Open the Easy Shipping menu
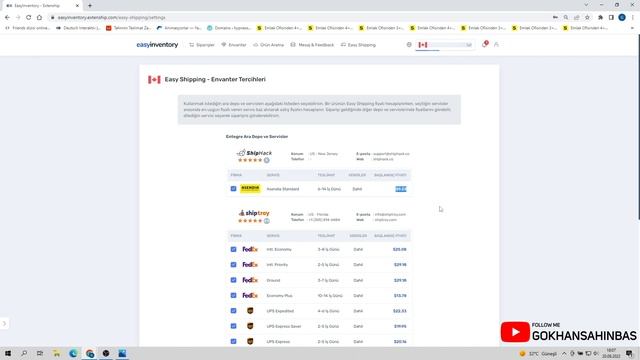The image size is (640, 360). pyautogui.click(x=358, y=45)
